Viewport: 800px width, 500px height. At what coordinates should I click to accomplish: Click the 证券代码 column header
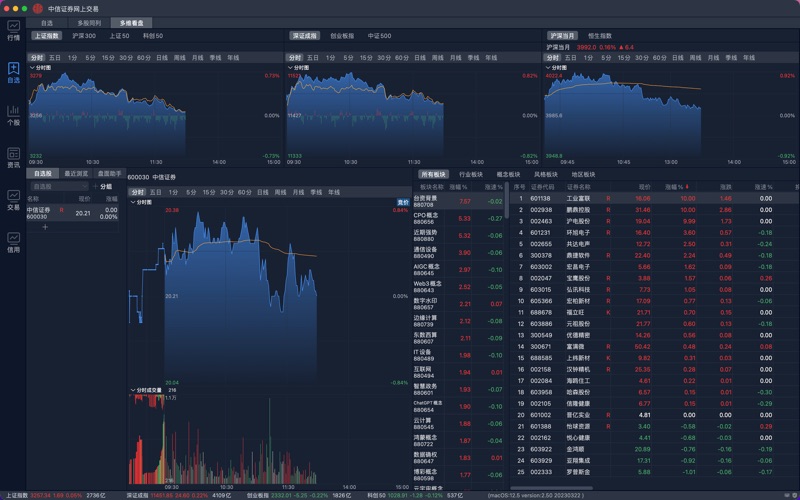[542, 187]
